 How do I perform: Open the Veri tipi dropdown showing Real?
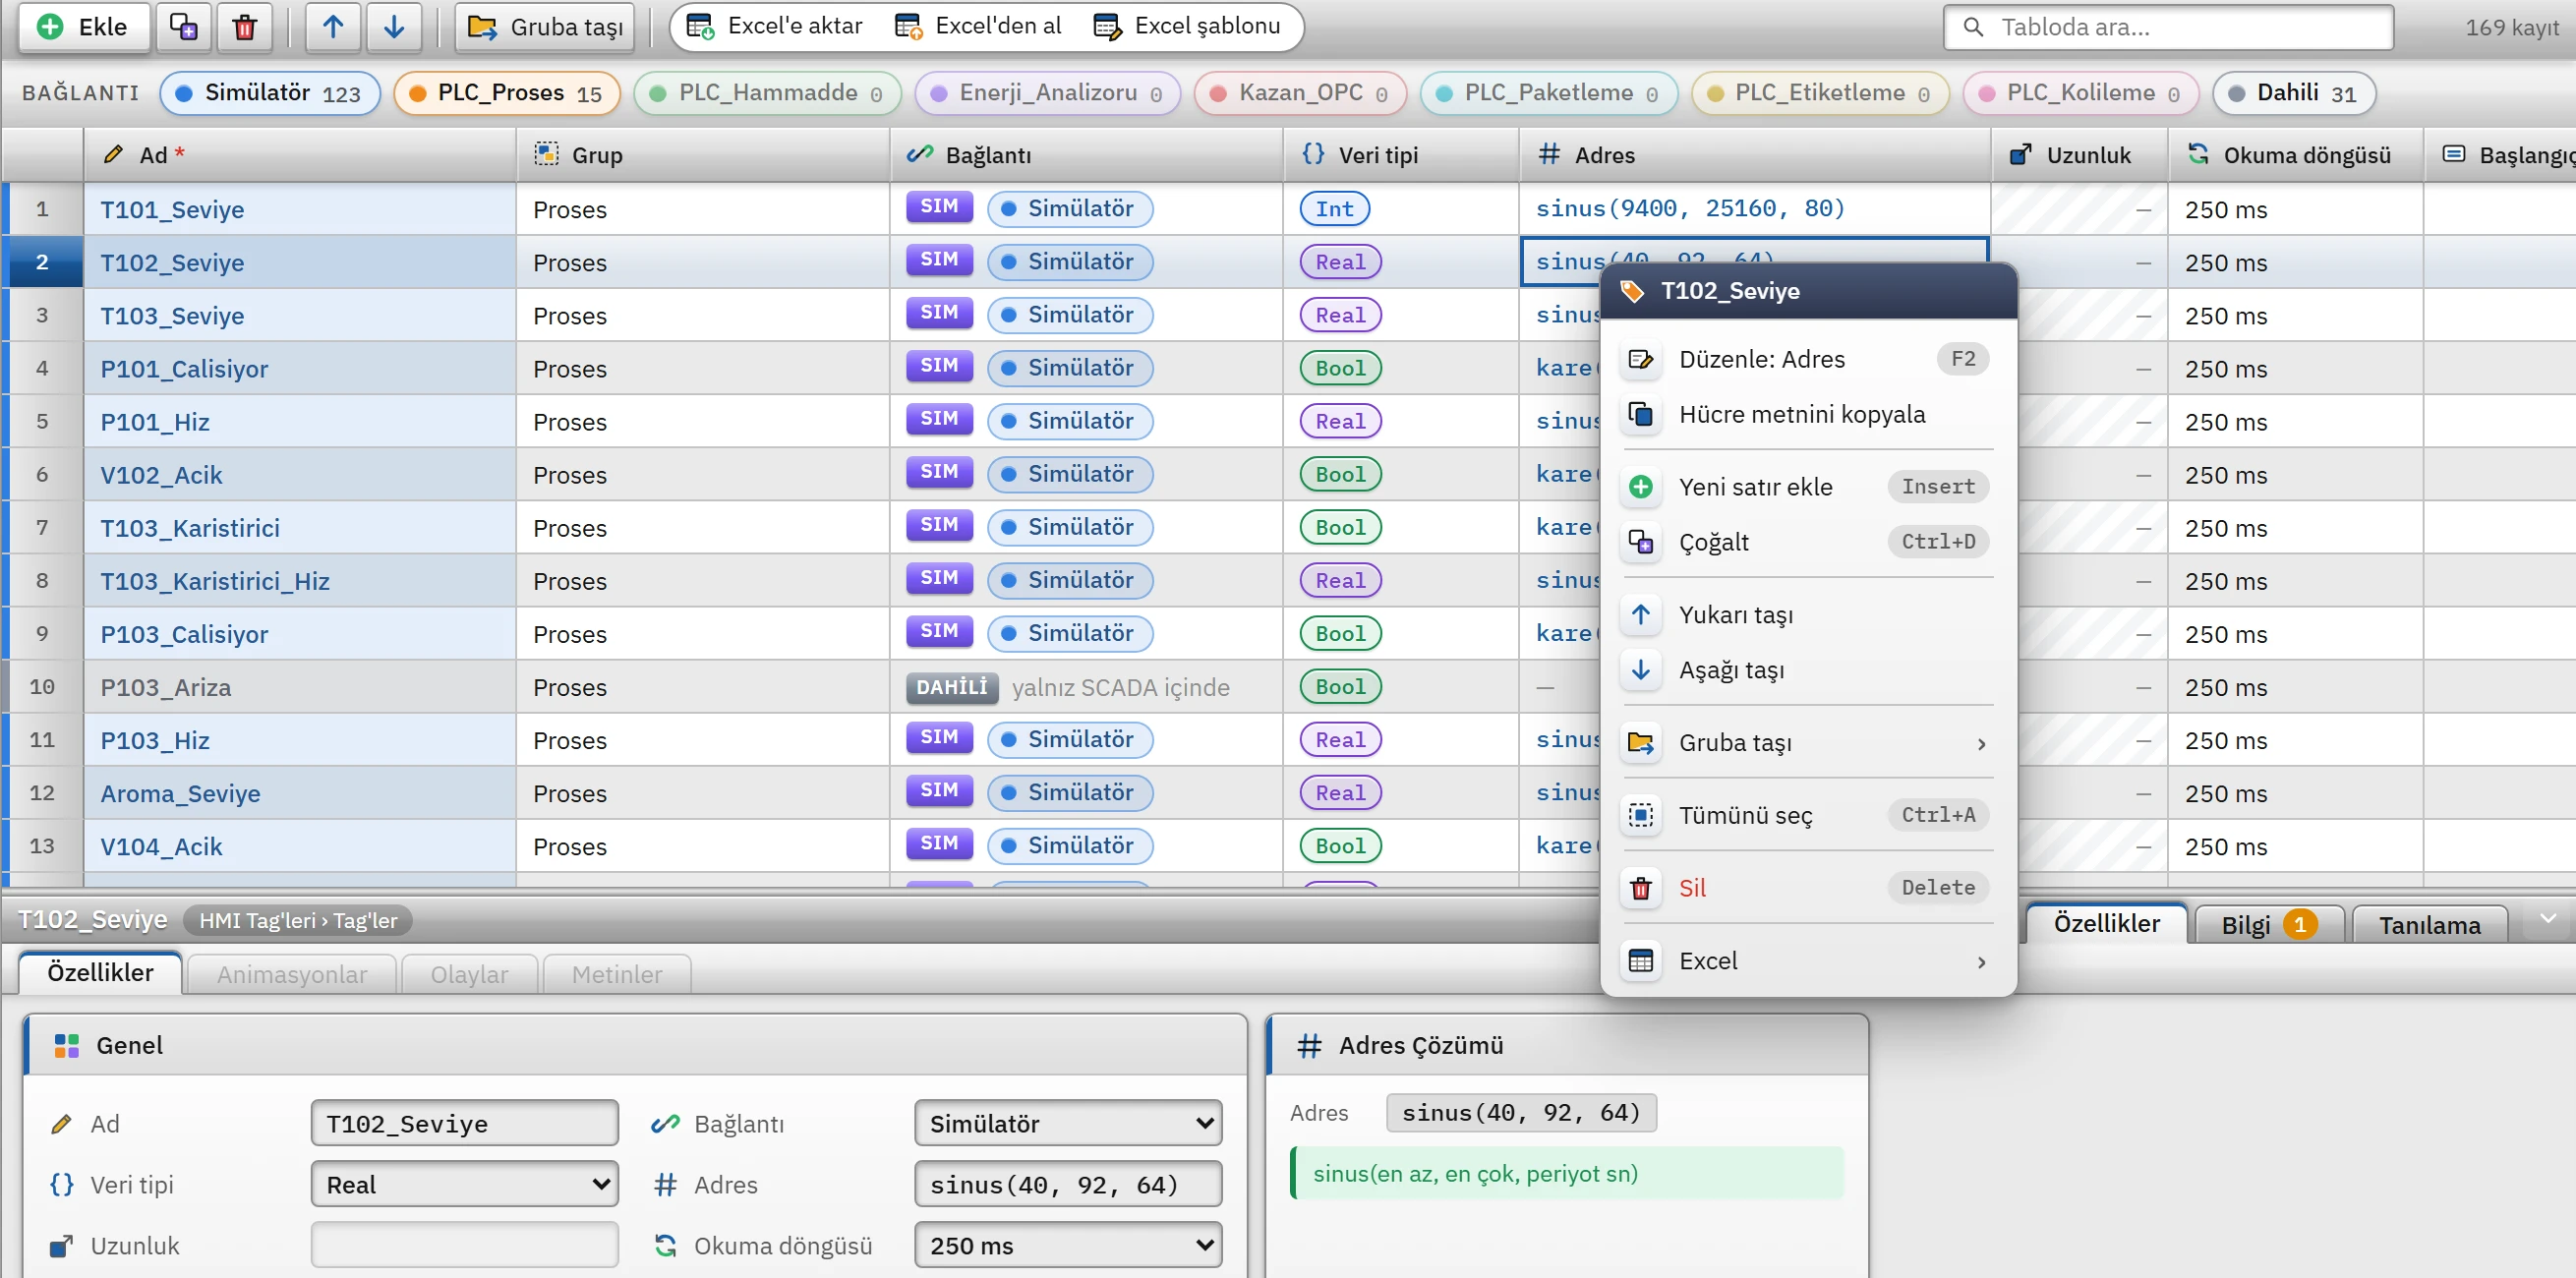click(x=464, y=1185)
